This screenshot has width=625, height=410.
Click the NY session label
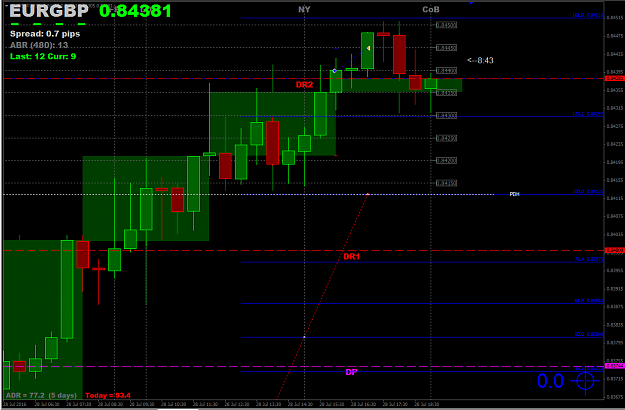tap(304, 9)
